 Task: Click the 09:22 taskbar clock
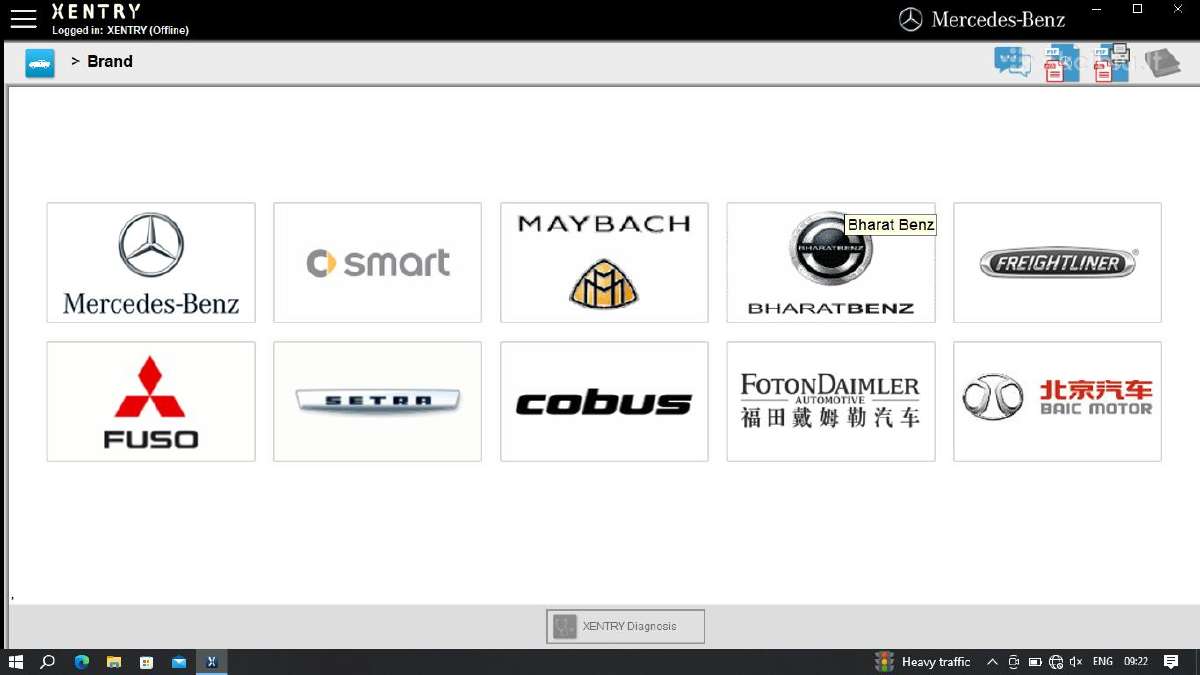(1136, 662)
